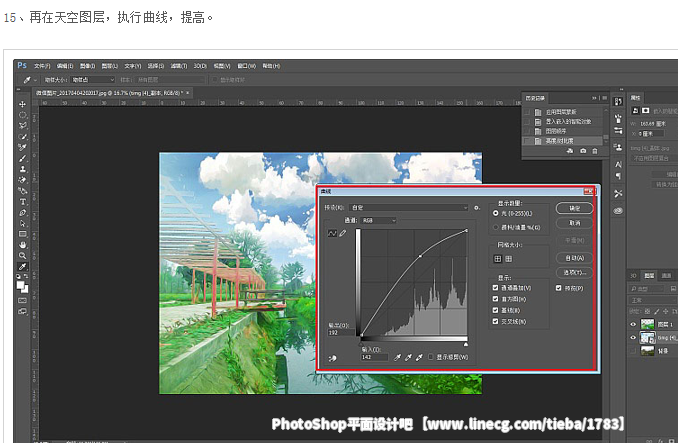Select the Move tool in toolbox
The image size is (680, 443).
point(23,104)
